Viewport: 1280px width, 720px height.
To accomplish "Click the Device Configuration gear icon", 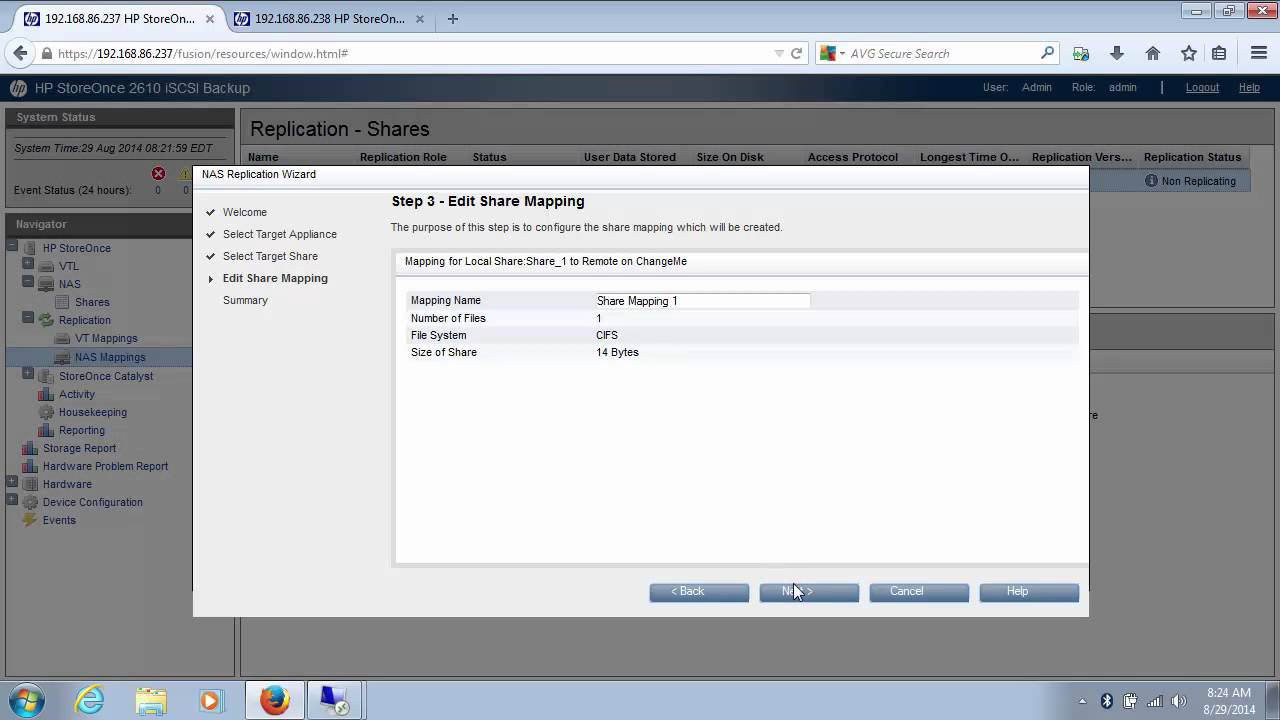I will [x=30, y=502].
